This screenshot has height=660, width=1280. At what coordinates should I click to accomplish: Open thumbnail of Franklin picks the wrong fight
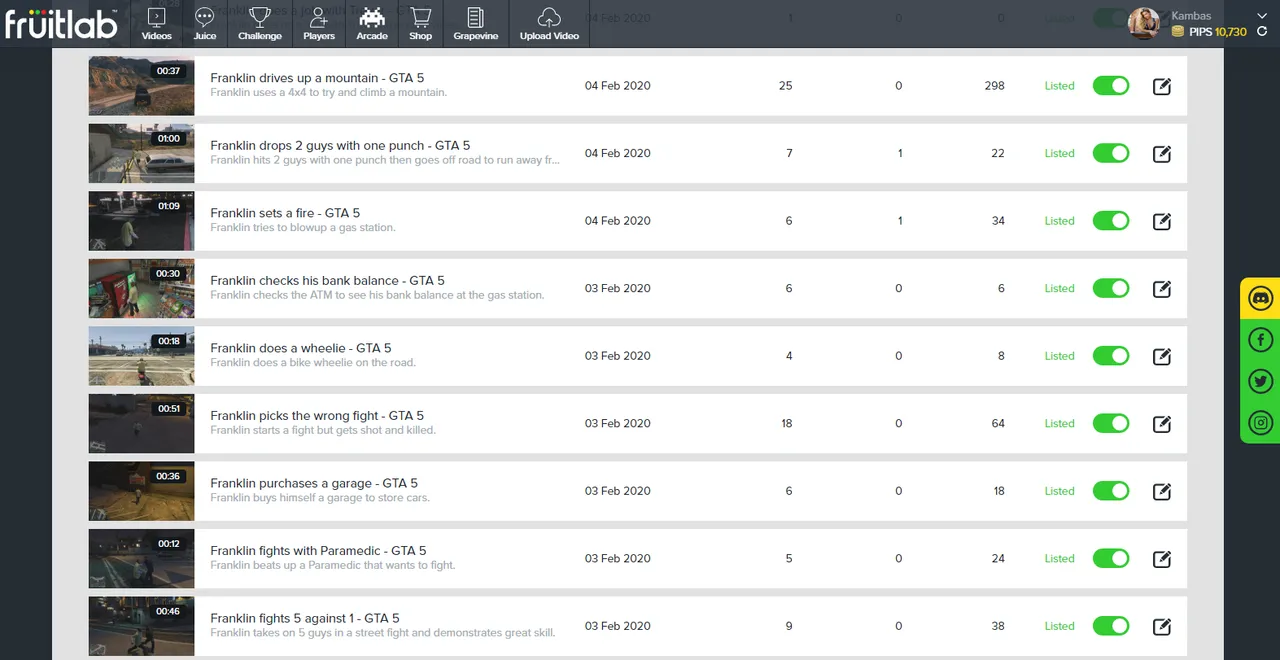pos(141,423)
